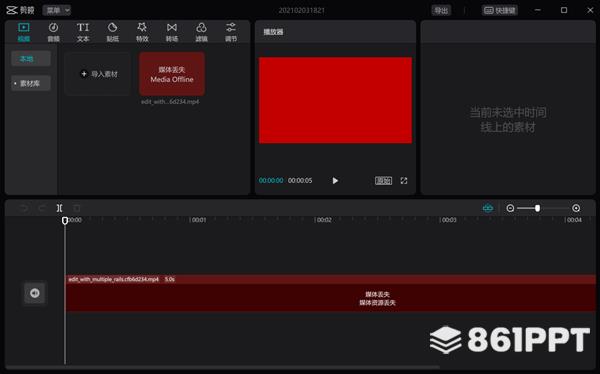Click the 导出 (Export) button

tap(441, 10)
